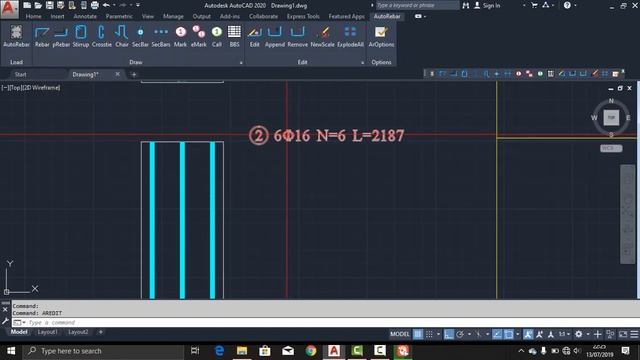
Task: Click the Undo arrow in quick access toolbar
Action: 106,5
